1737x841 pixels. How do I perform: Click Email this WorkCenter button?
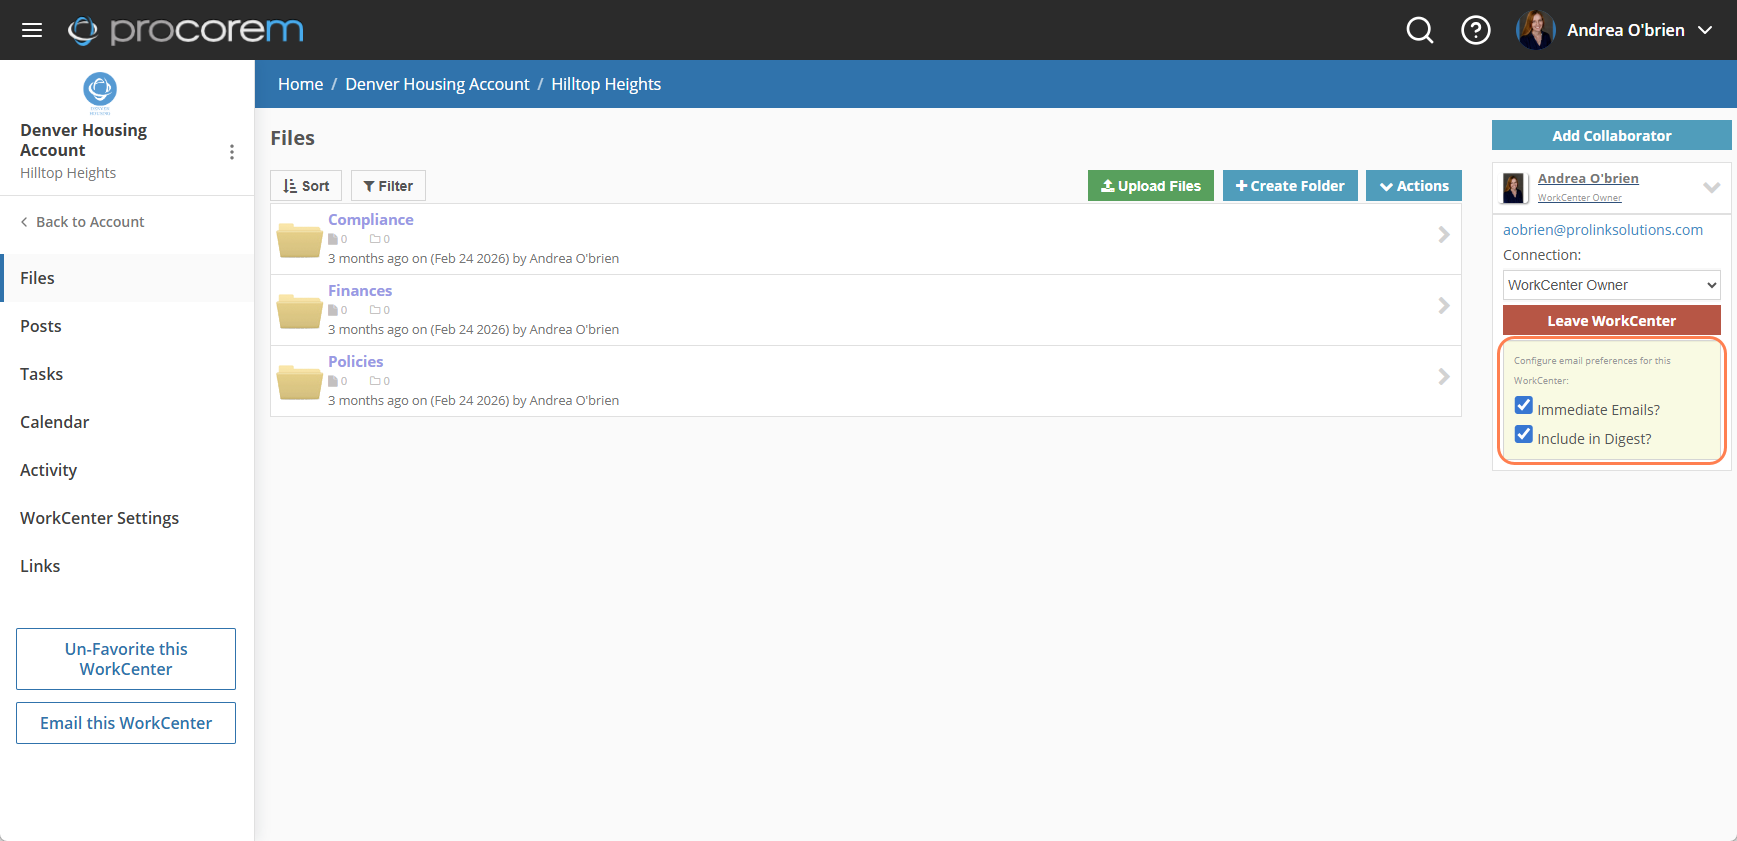(126, 723)
